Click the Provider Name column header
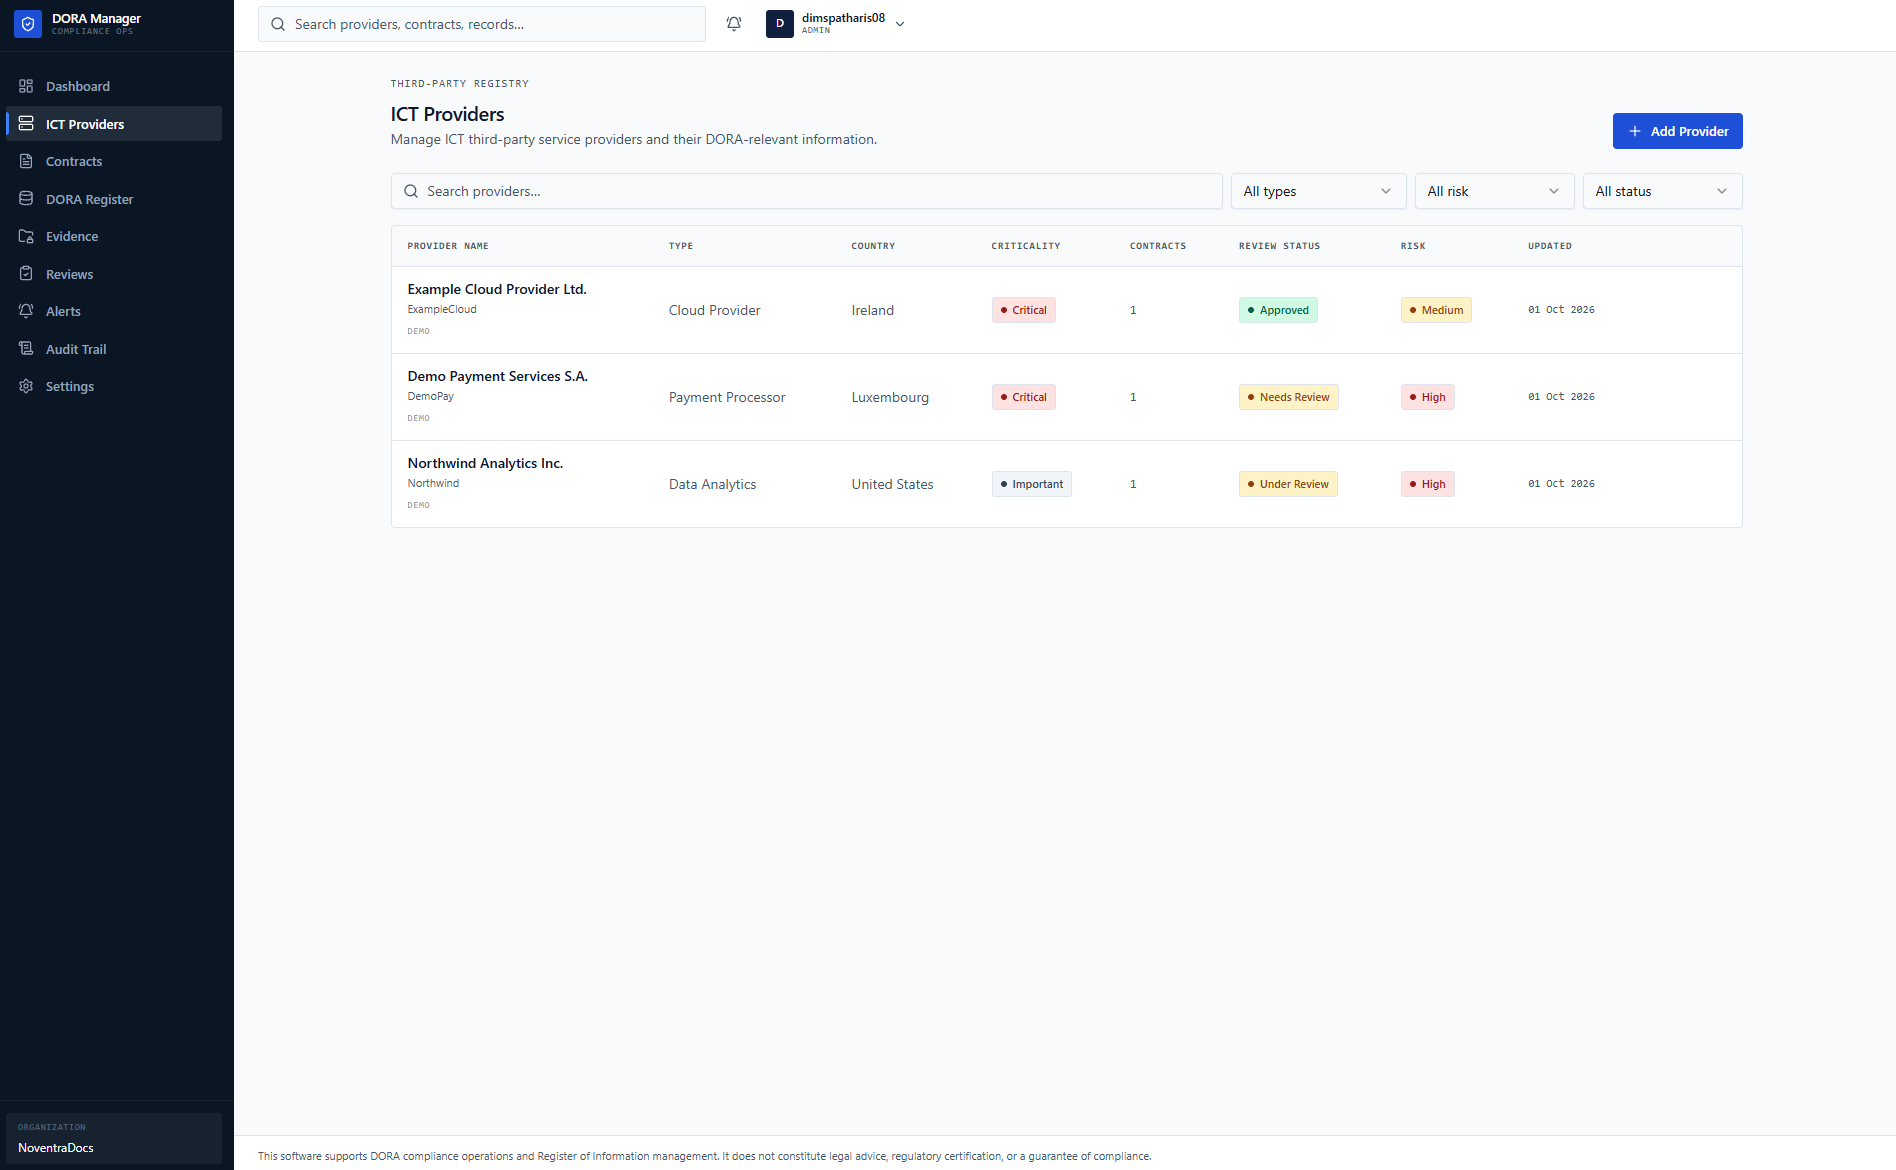The height and width of the screenshot is (1170, 1896). pos(448,246)
